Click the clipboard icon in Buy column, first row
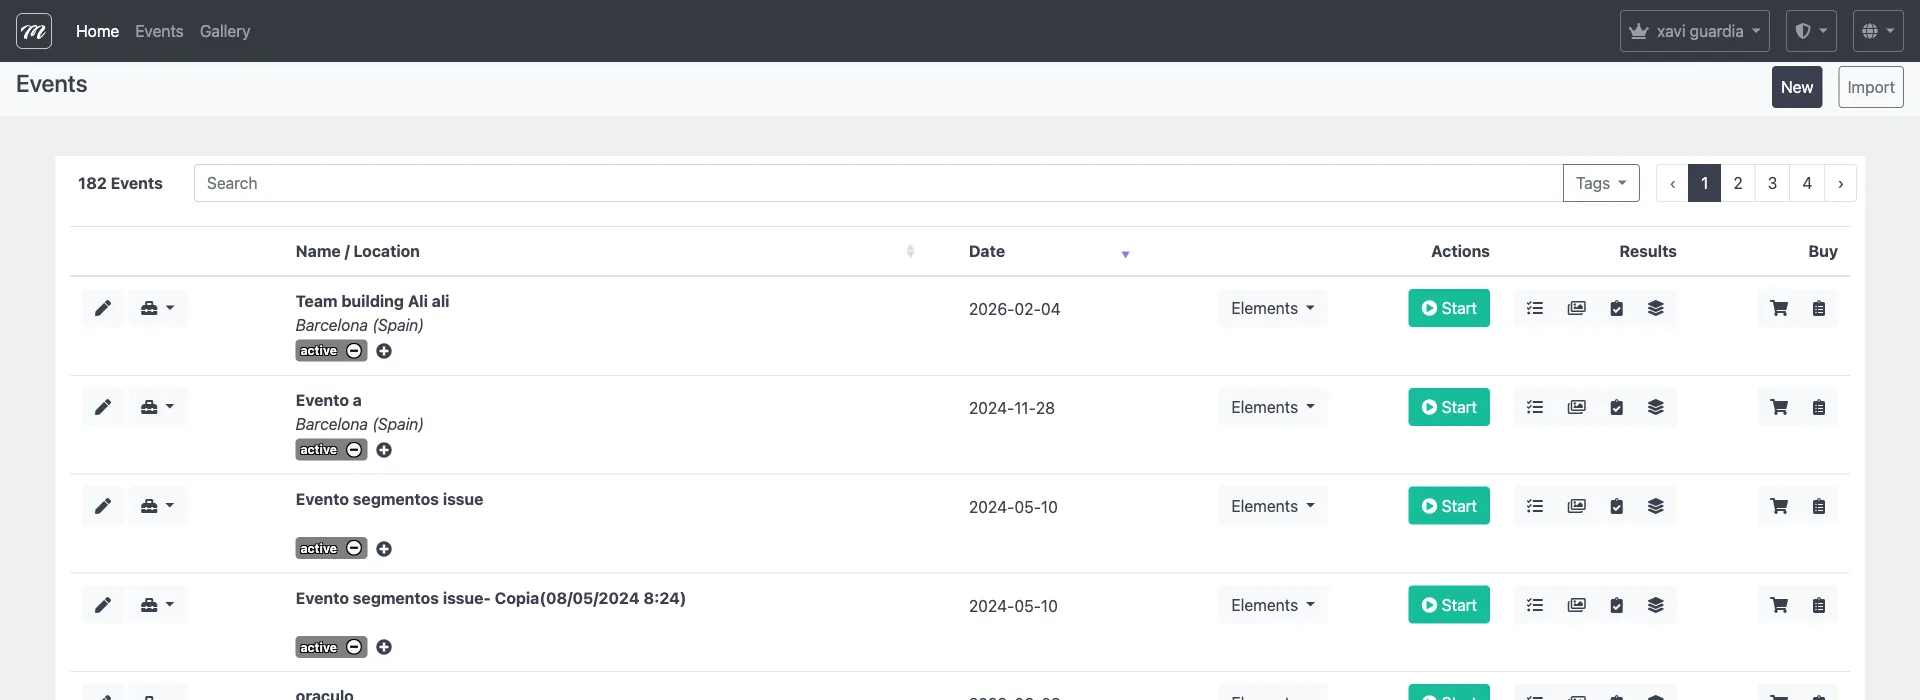Screen dimensions: 1920x700 [1819, 308]
